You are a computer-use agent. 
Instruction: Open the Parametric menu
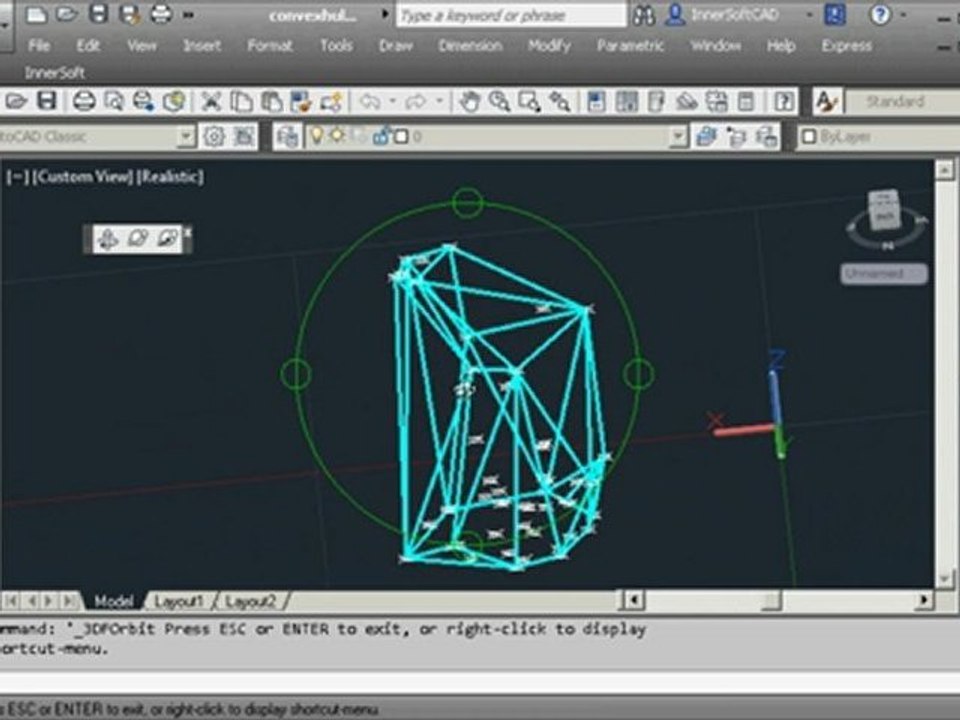click(x=630, y=46)
